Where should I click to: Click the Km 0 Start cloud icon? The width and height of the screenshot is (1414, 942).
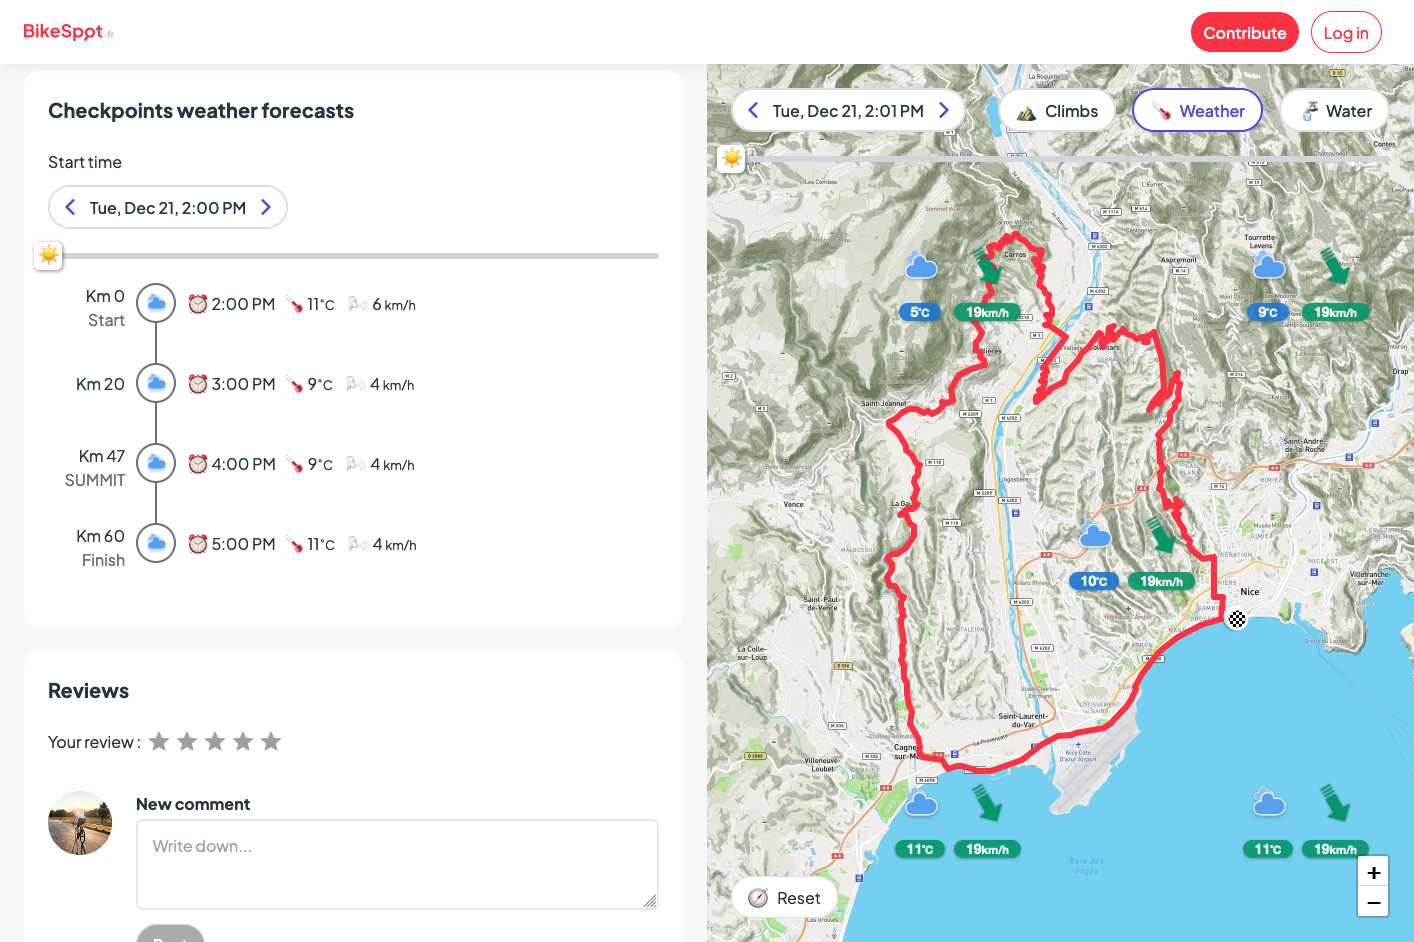click(156, 303)
